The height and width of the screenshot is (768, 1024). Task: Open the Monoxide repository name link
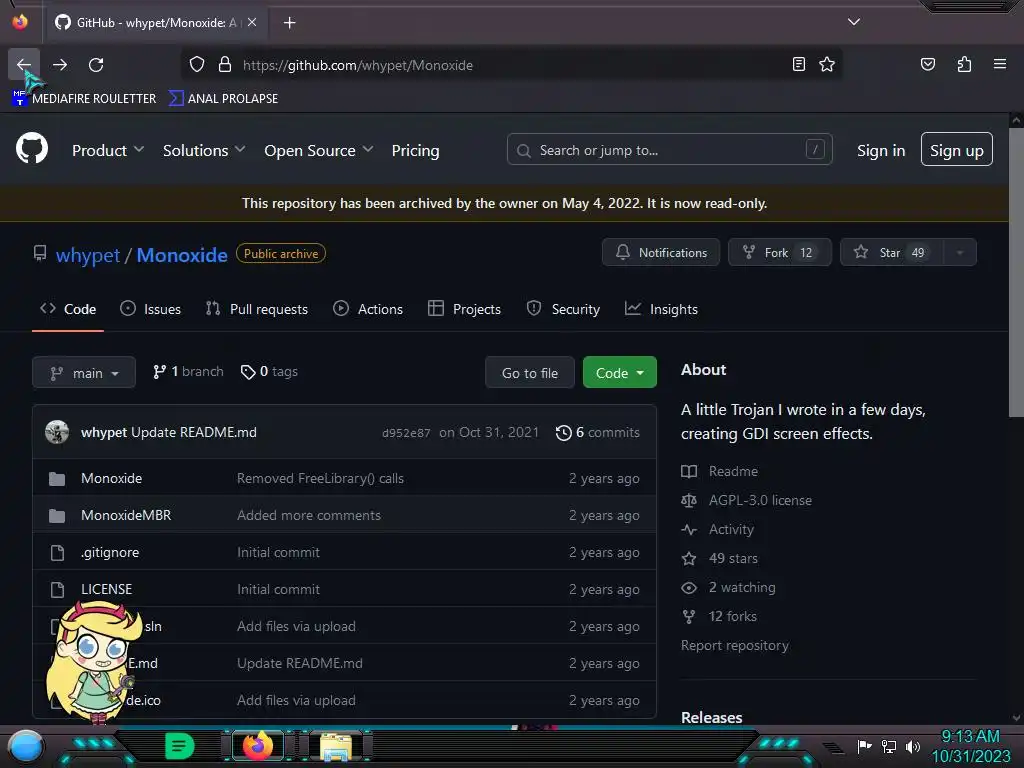click(x=182, y=255)
